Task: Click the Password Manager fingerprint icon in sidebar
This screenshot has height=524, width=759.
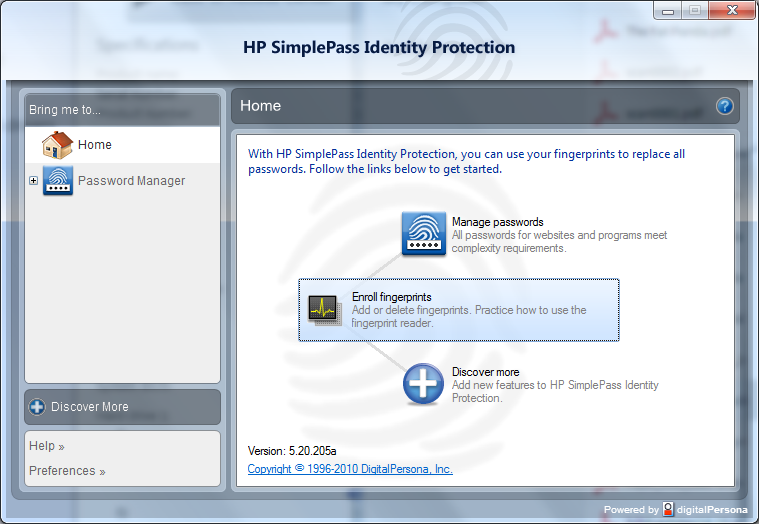Action: (x=58, y=180)
